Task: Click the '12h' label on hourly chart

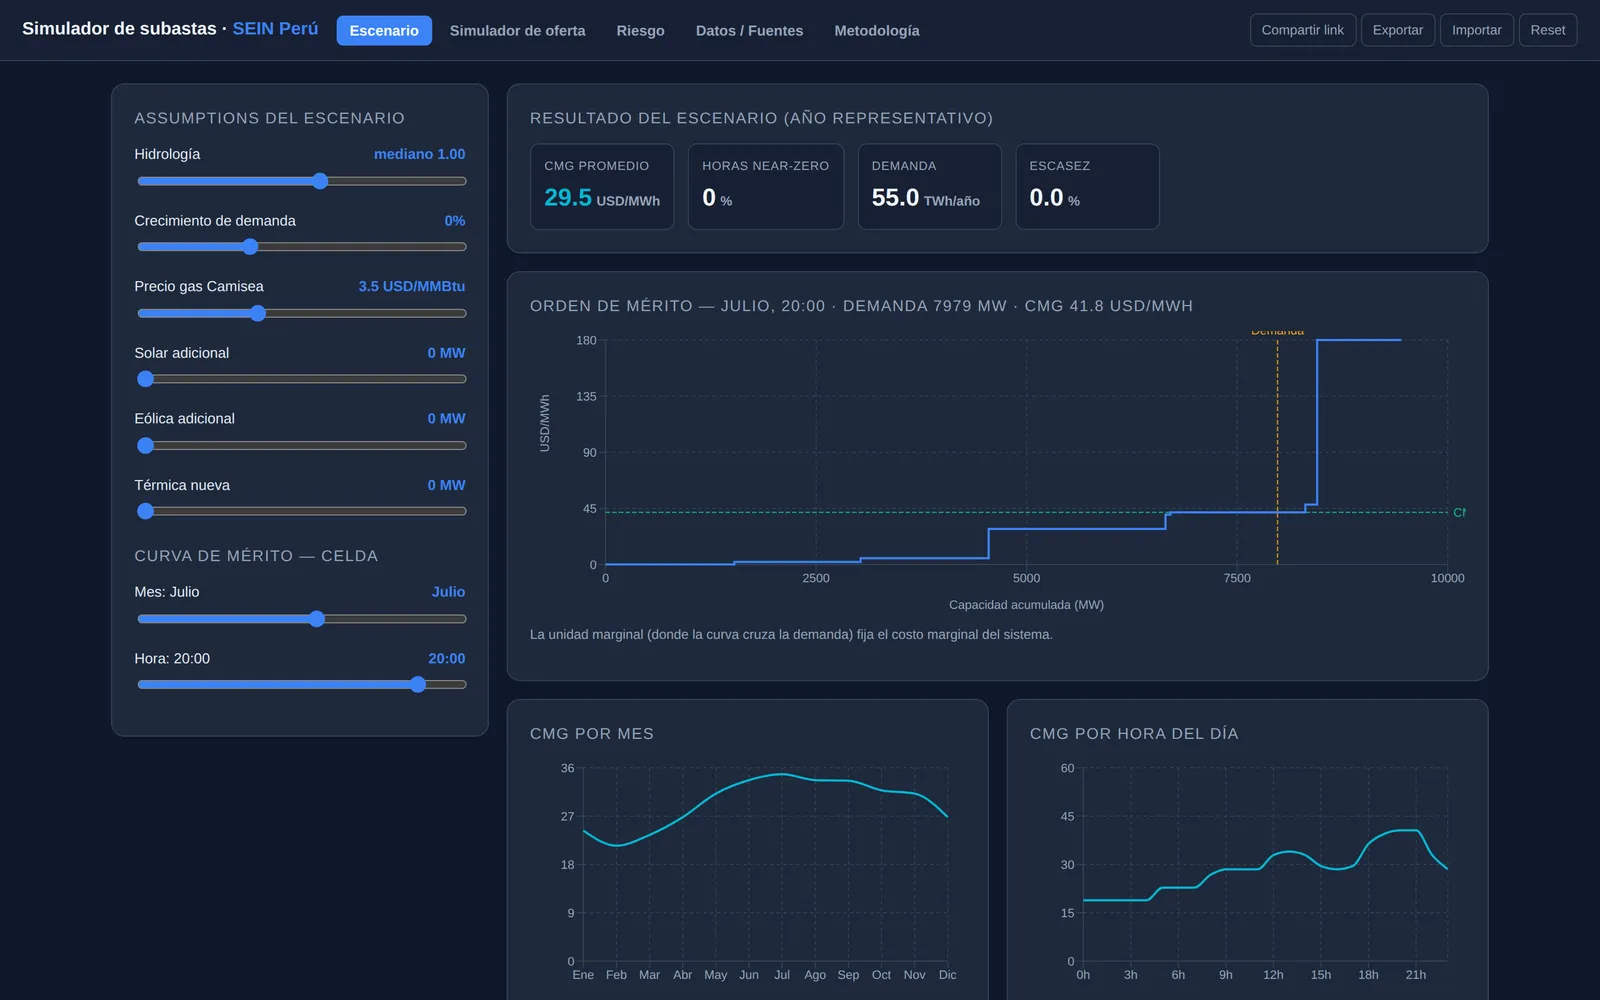Action: click(x=1273, y=975)
